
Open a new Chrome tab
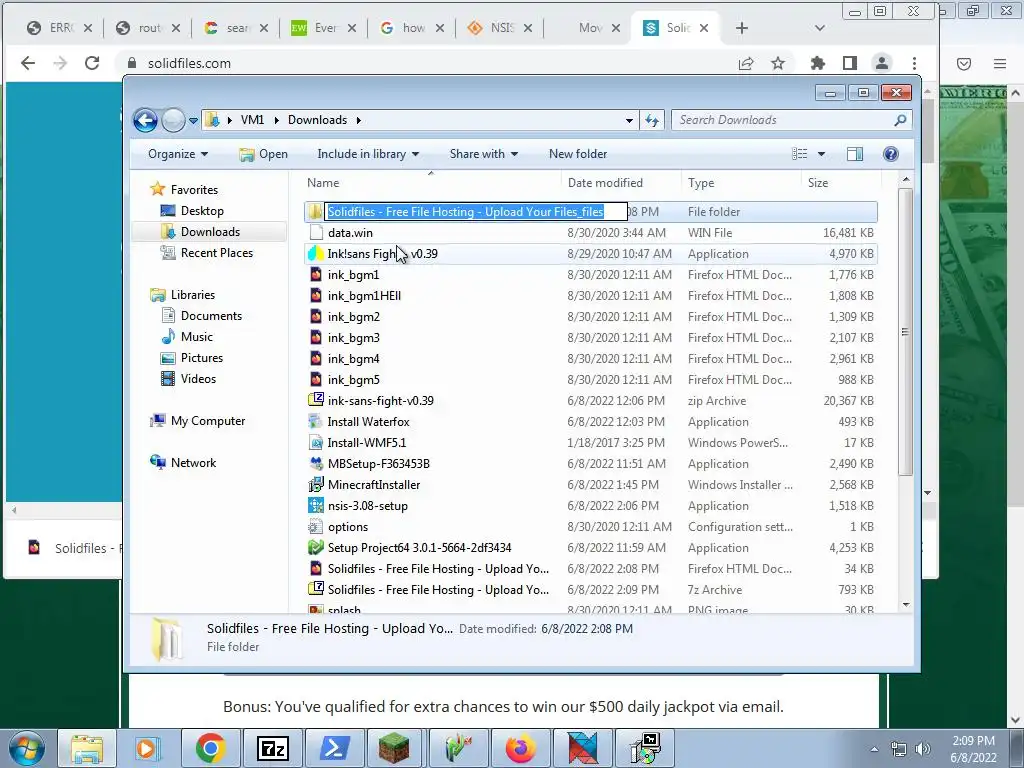[x=741, y=28]
